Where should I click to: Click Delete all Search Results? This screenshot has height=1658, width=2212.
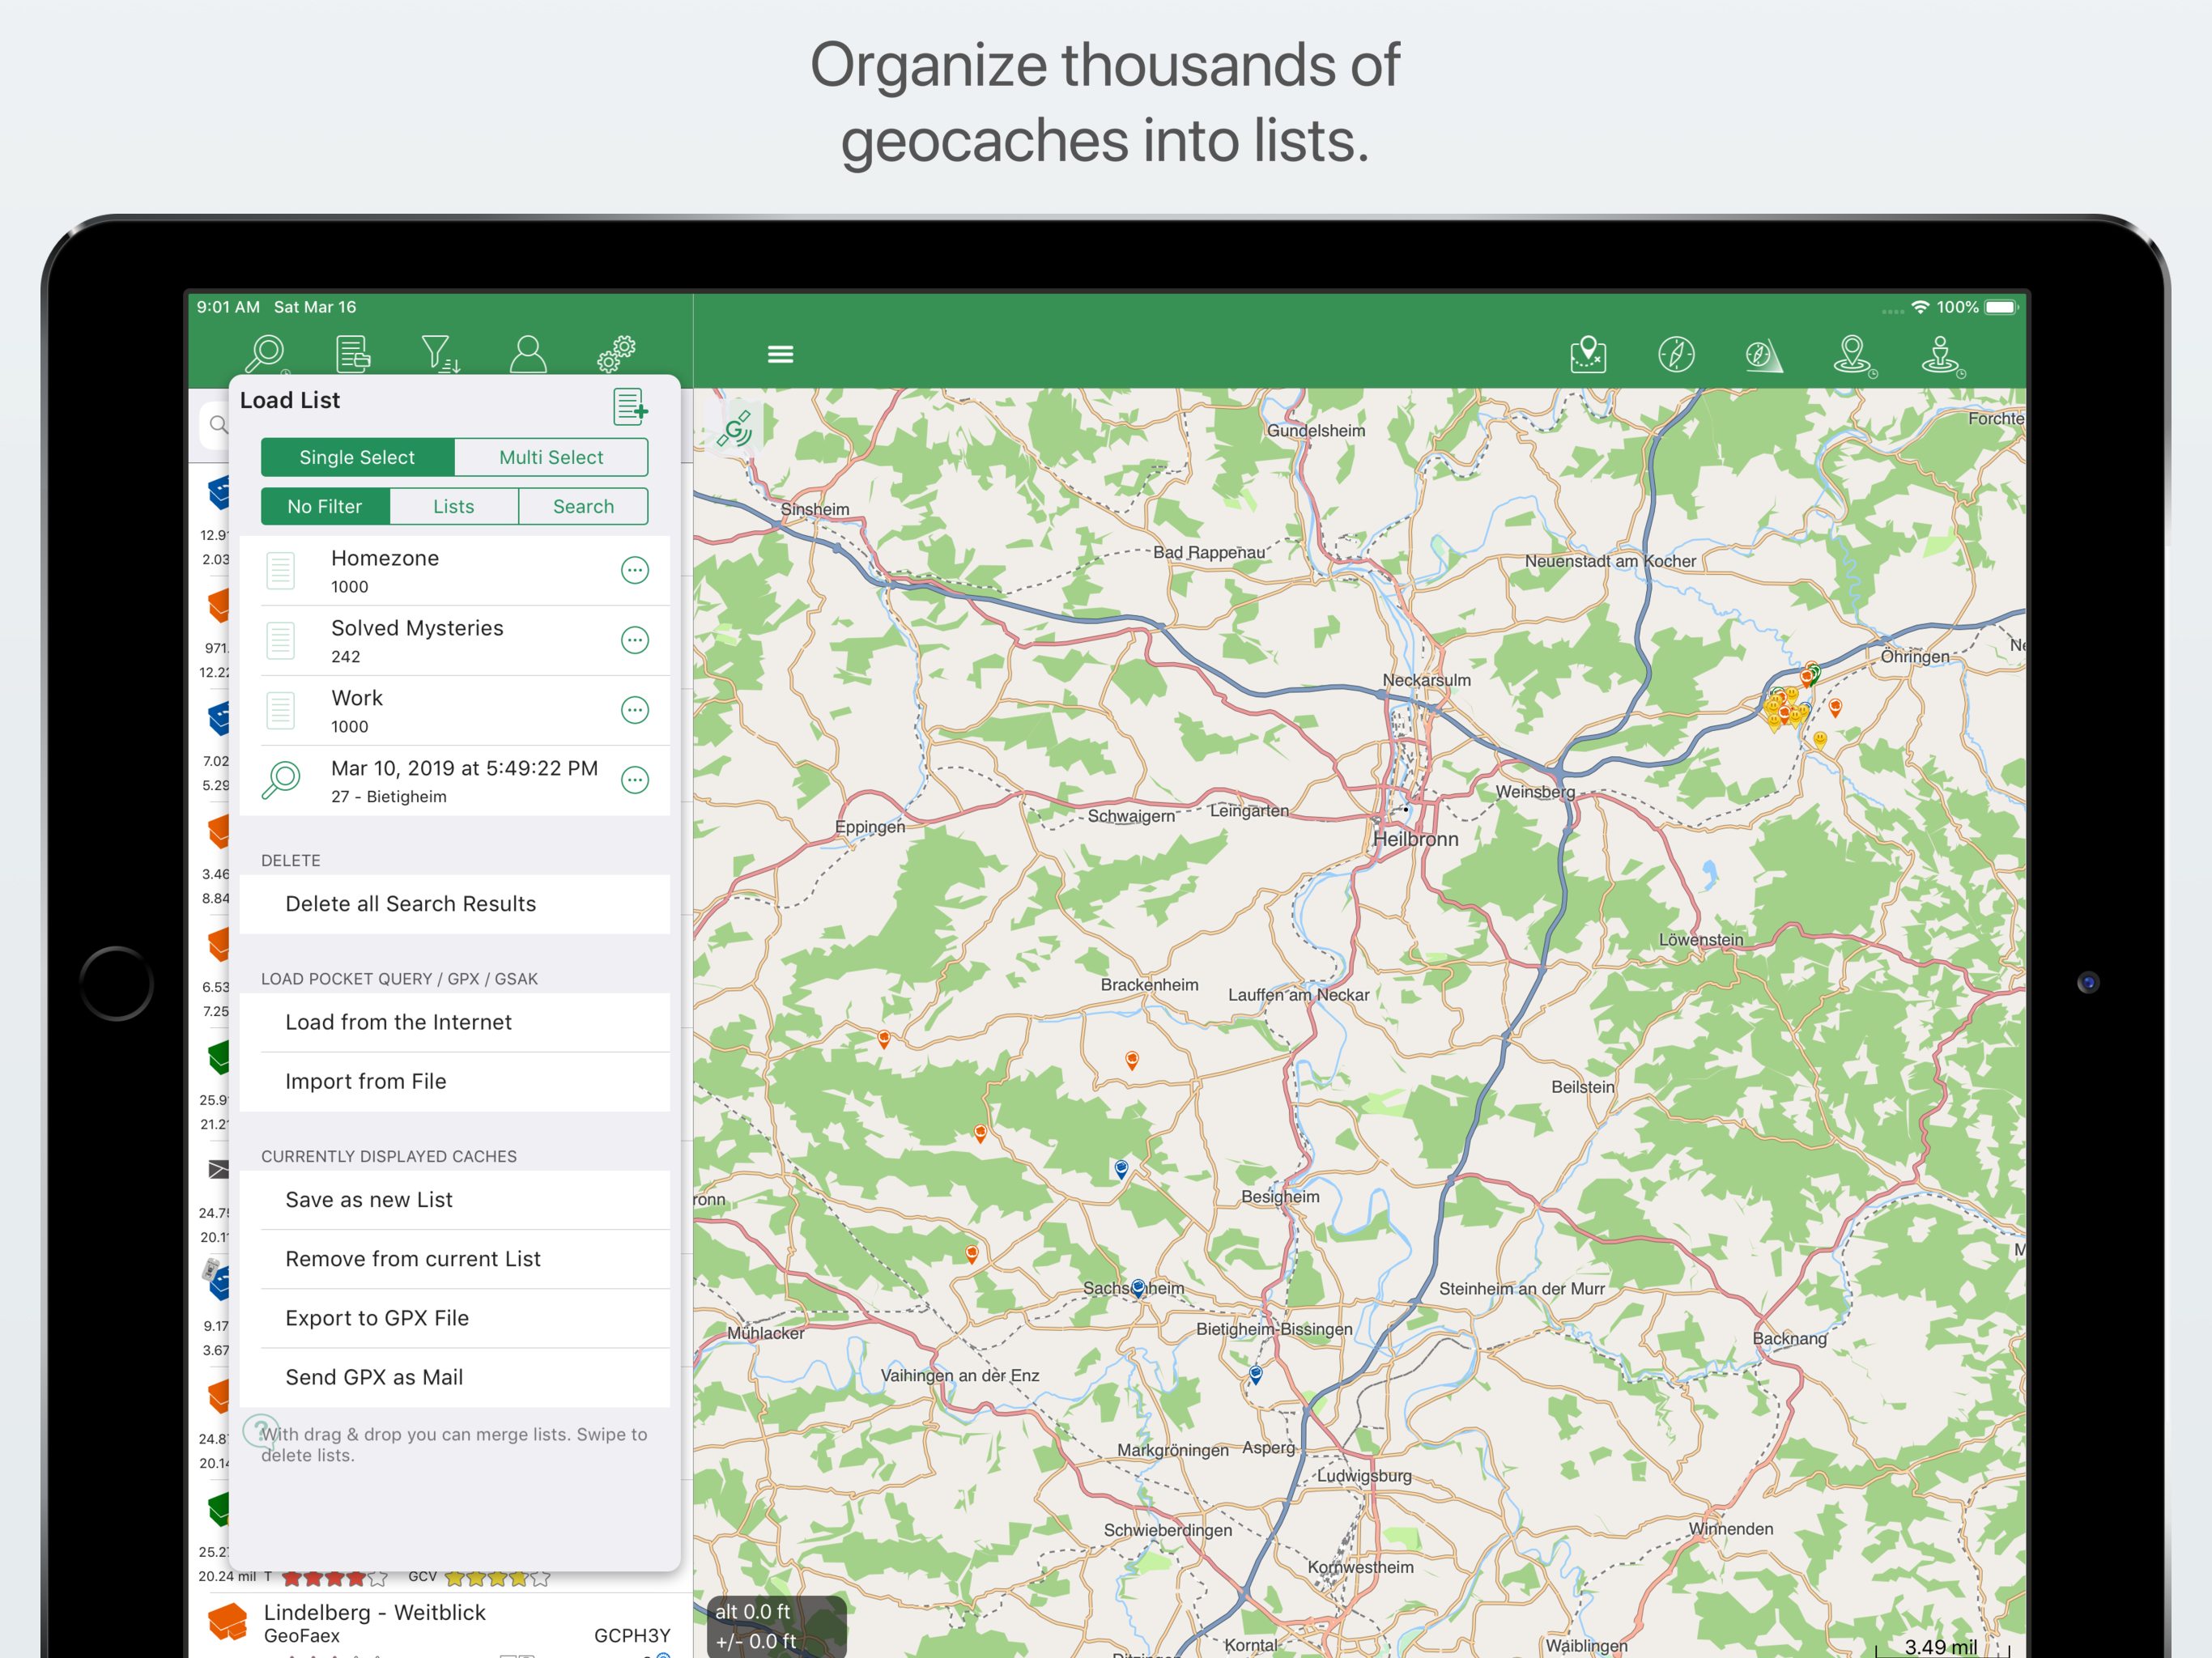[411, 904]
